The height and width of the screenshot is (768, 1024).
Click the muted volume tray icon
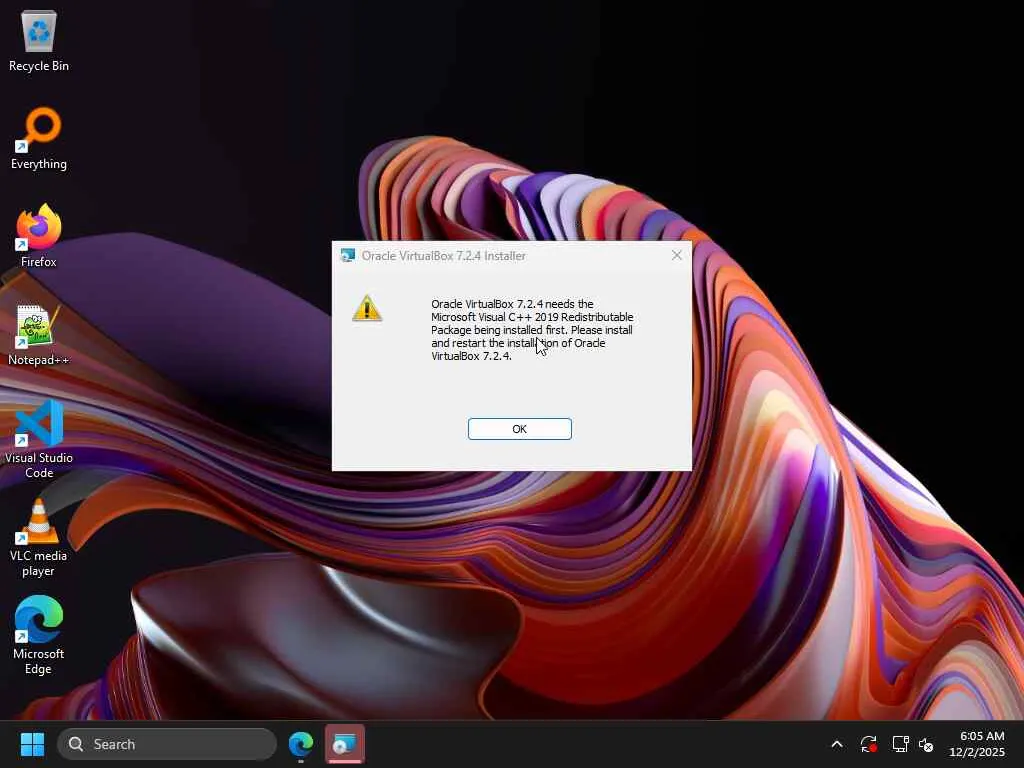click(926, 744)
